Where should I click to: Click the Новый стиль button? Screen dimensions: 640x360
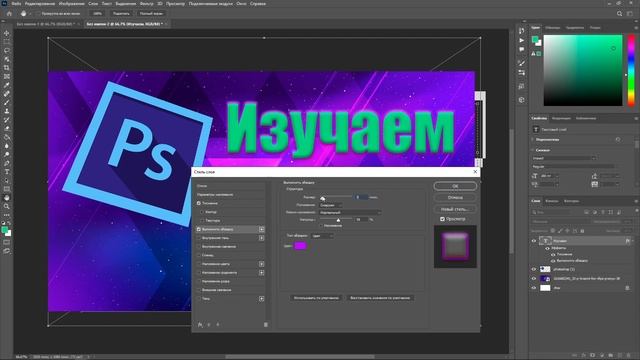[455, 209]
